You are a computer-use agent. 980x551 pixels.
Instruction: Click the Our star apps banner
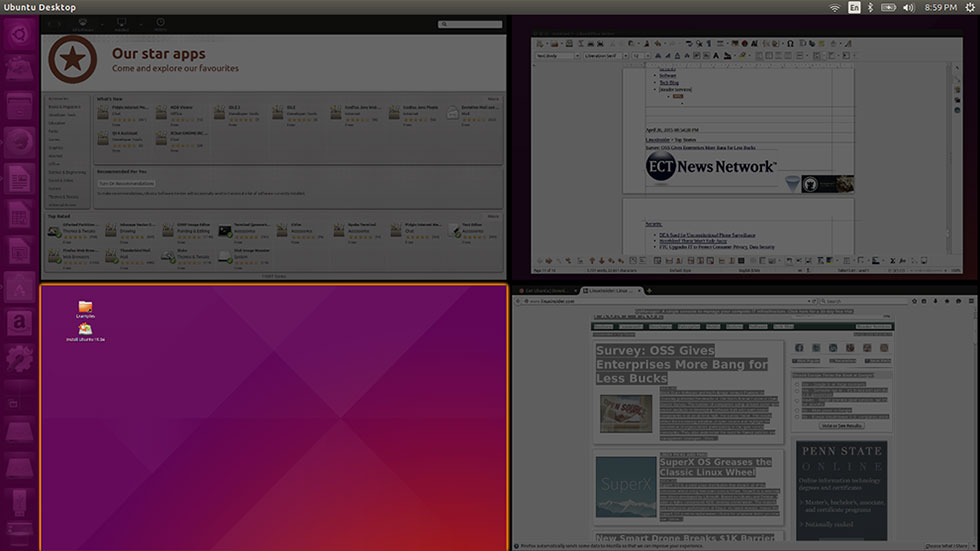pos(274,62)
